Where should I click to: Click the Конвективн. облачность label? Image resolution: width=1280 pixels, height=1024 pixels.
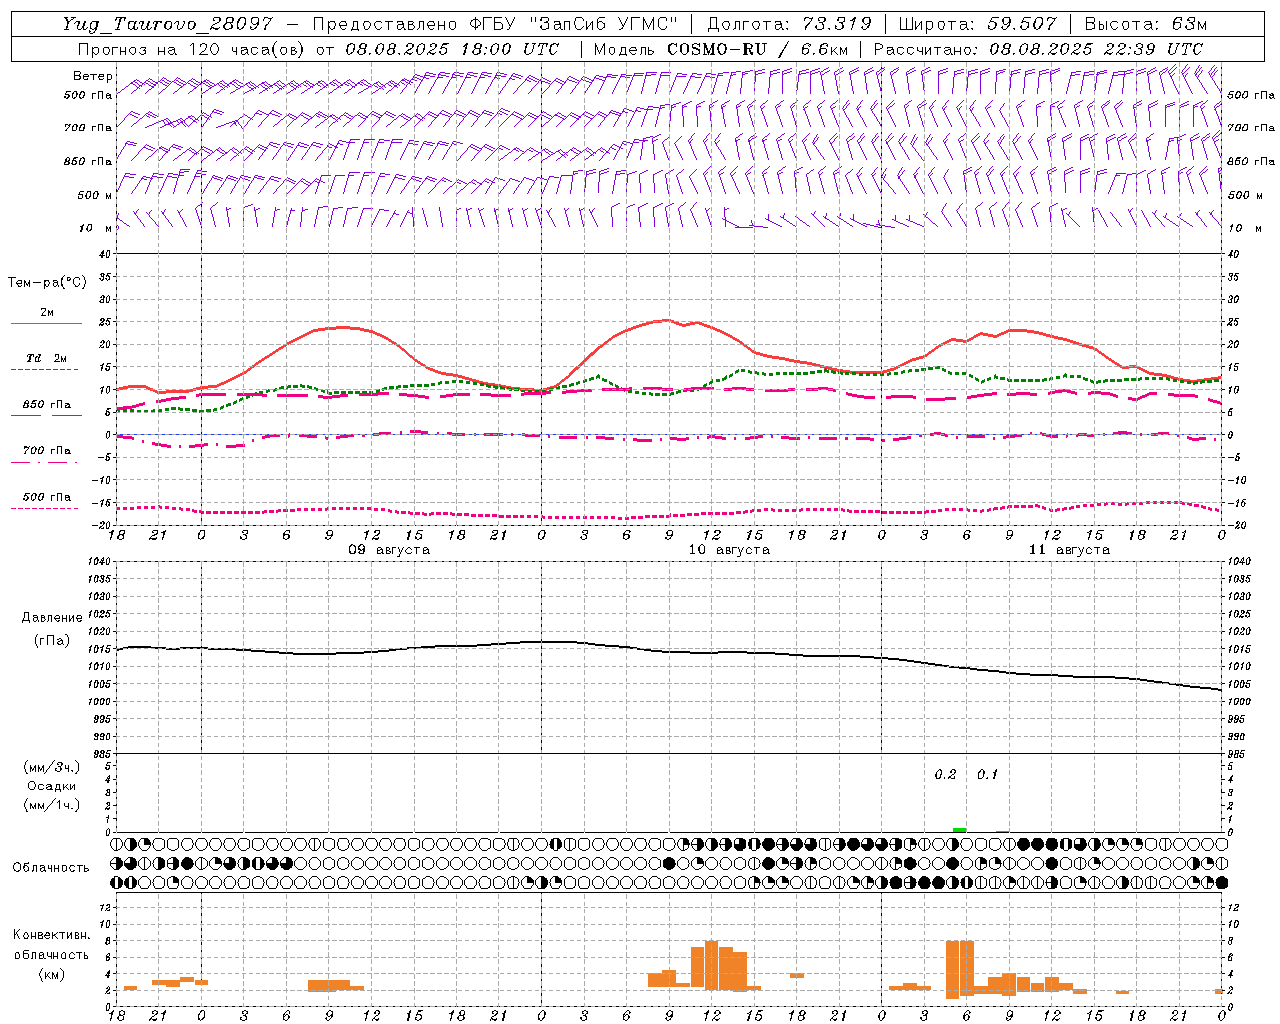point(52,945)
